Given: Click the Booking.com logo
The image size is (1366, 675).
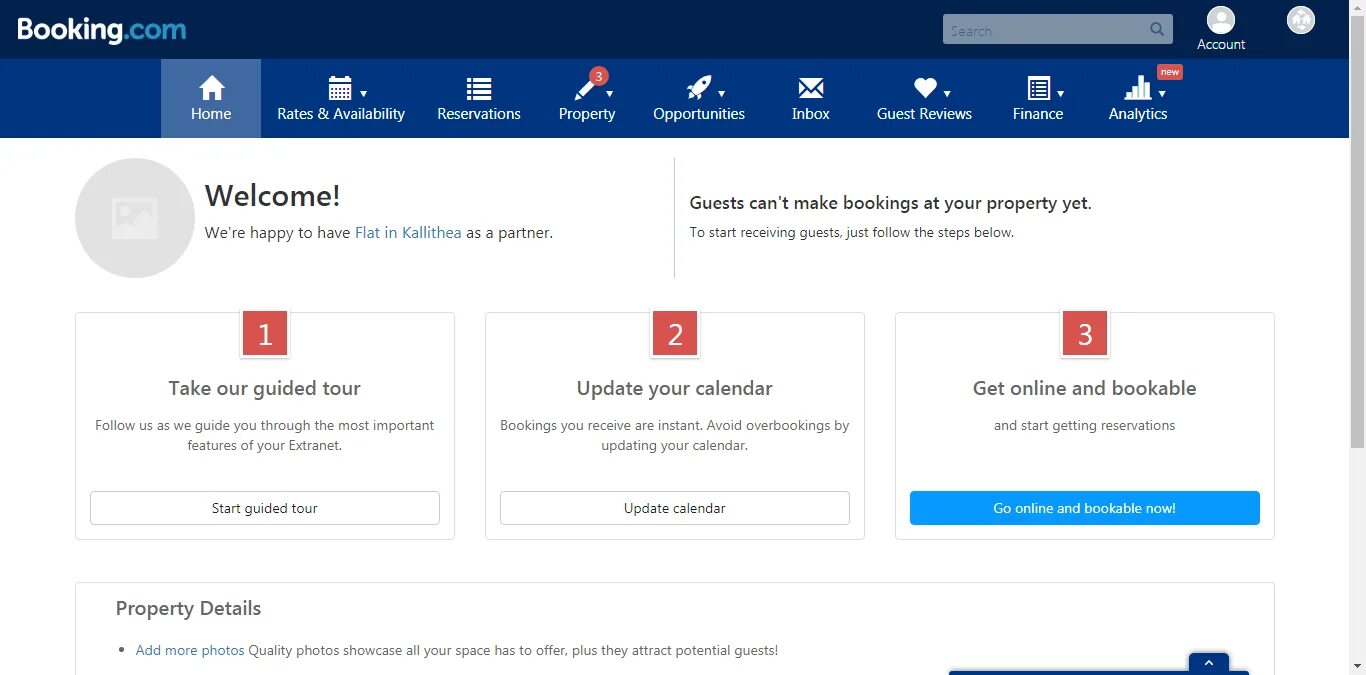Looking at the screenshot, I should (101, 30).
